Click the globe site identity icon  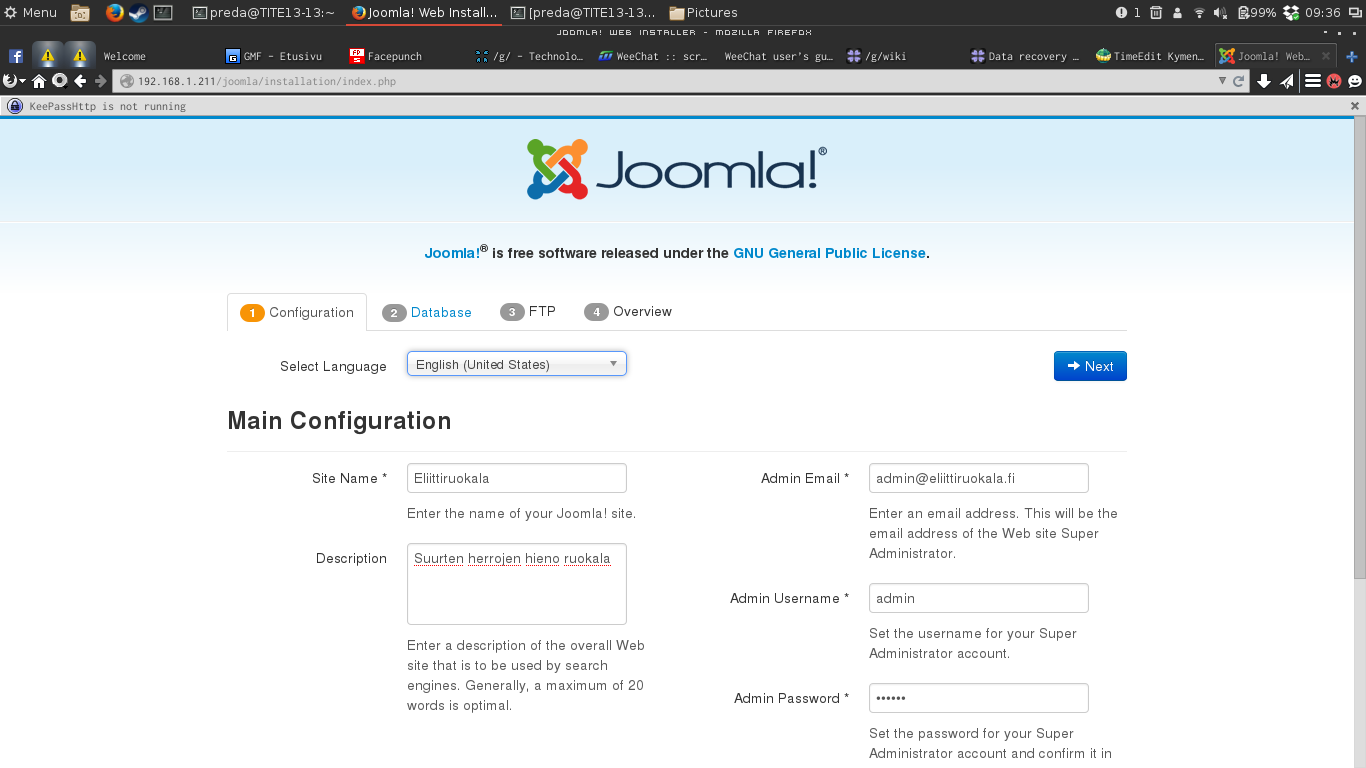[127, 81]
